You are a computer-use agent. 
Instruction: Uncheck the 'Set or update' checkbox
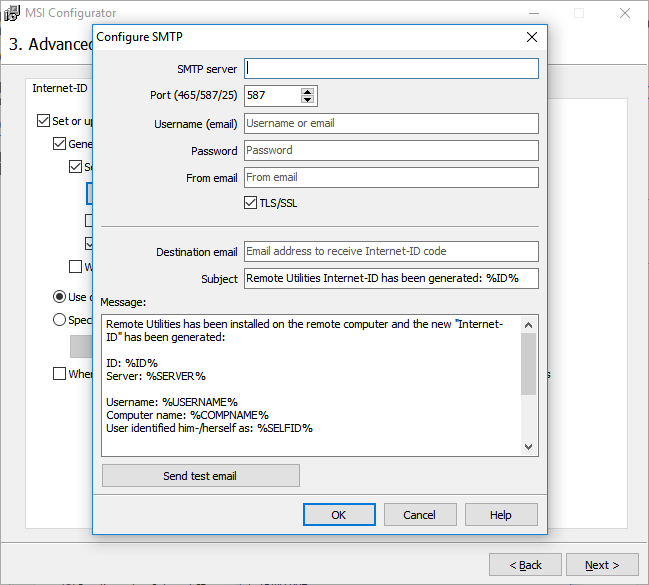[x=43, y=121]
